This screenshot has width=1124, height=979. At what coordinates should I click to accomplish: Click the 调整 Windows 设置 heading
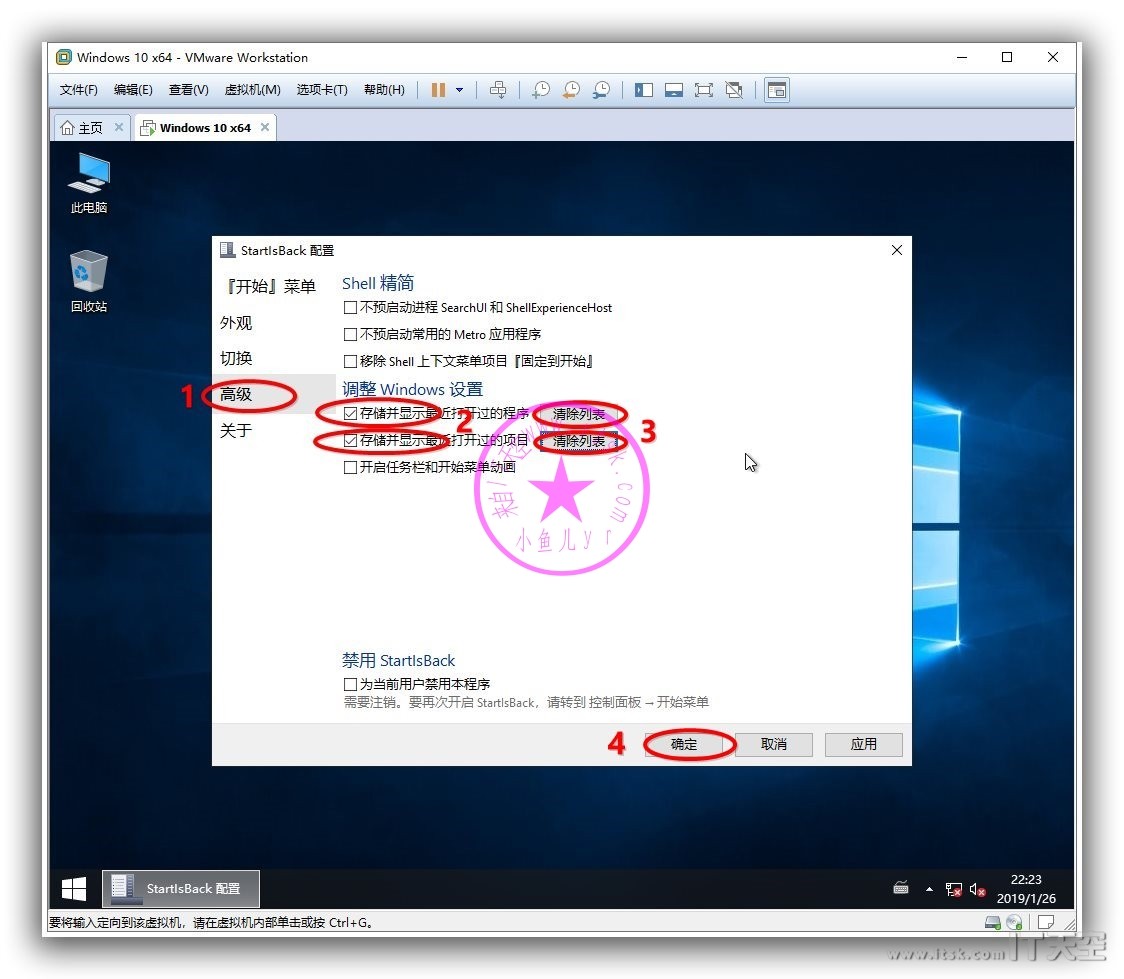click(412, 389)
